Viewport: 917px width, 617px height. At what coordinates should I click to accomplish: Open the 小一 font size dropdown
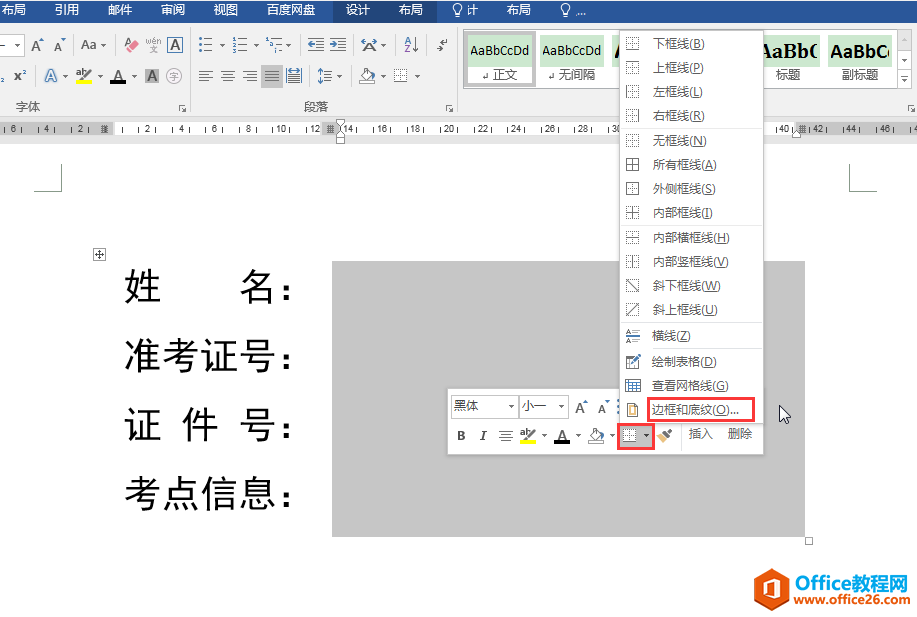click(x=562, y=407)
